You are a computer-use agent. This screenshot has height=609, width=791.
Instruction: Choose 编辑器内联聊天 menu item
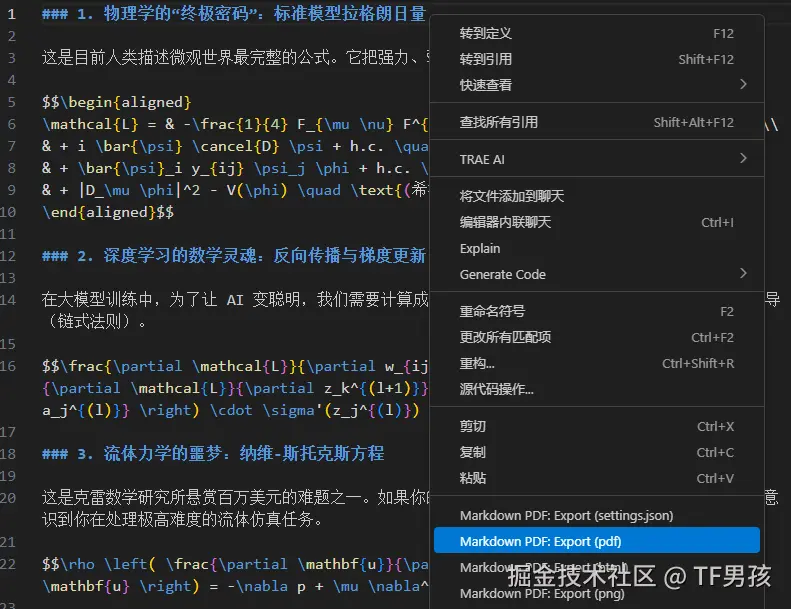(597, 223)
